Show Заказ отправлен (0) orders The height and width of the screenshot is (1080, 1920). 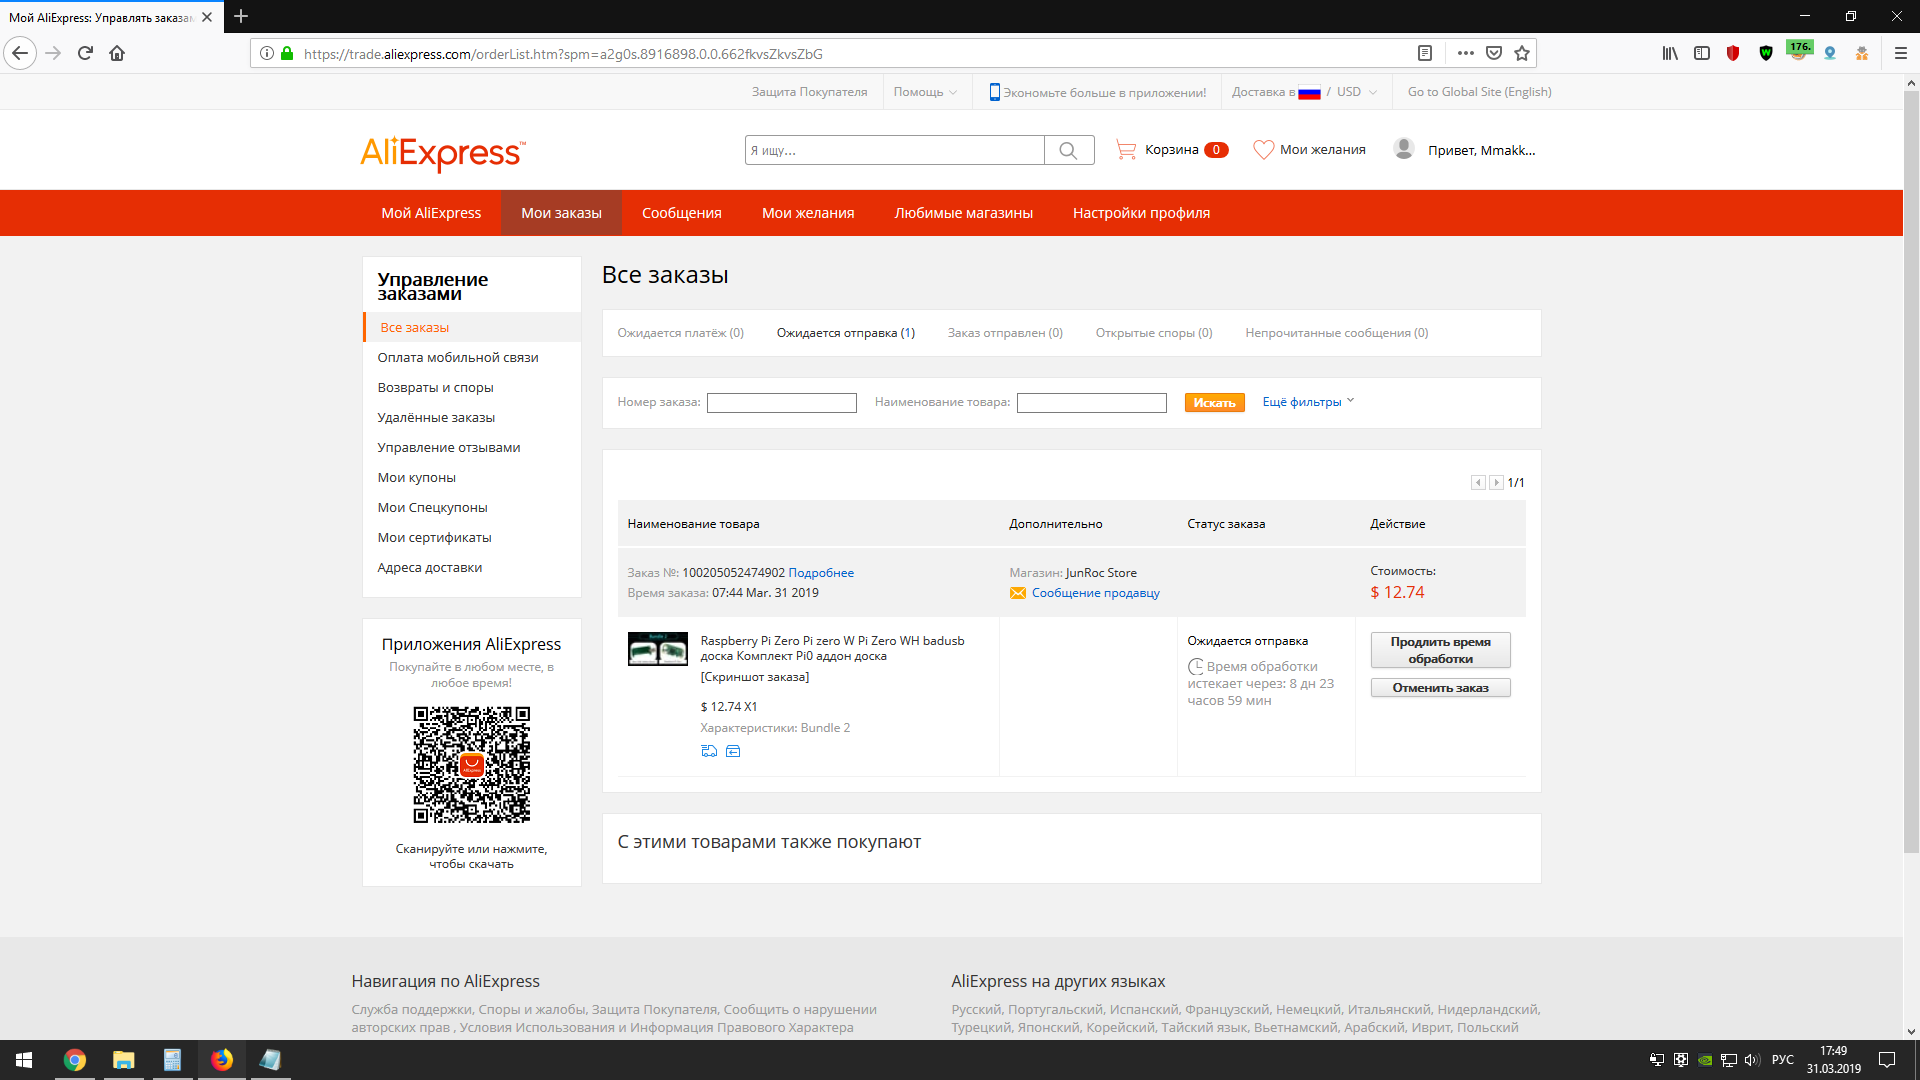point(1005,333)
